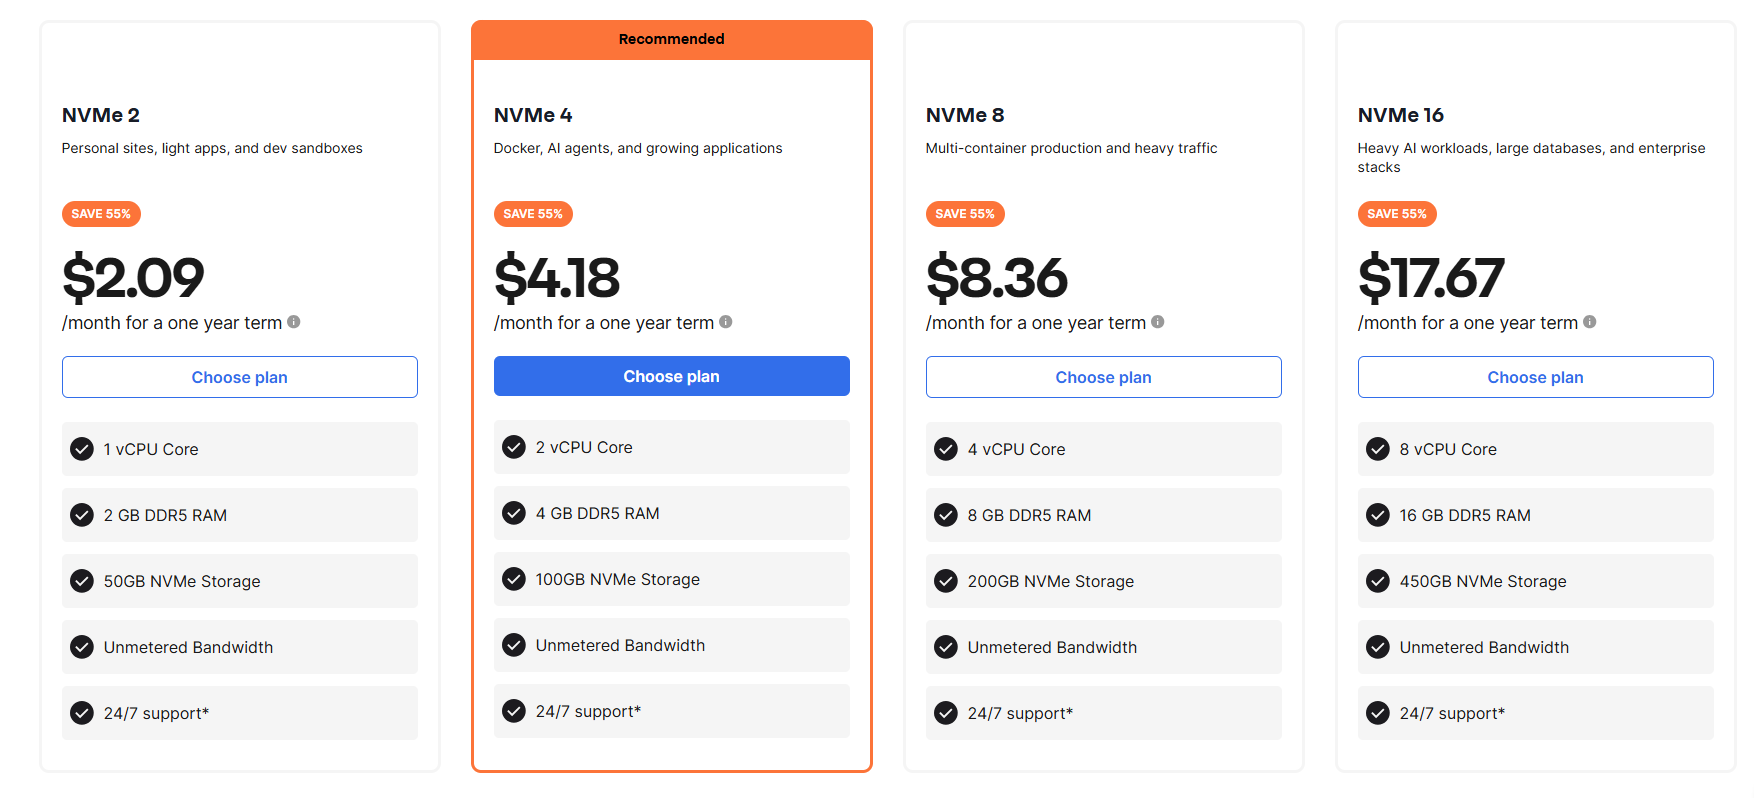Click the checkmark icon next to 8 GB DDR5 RAM

point(946,515)
